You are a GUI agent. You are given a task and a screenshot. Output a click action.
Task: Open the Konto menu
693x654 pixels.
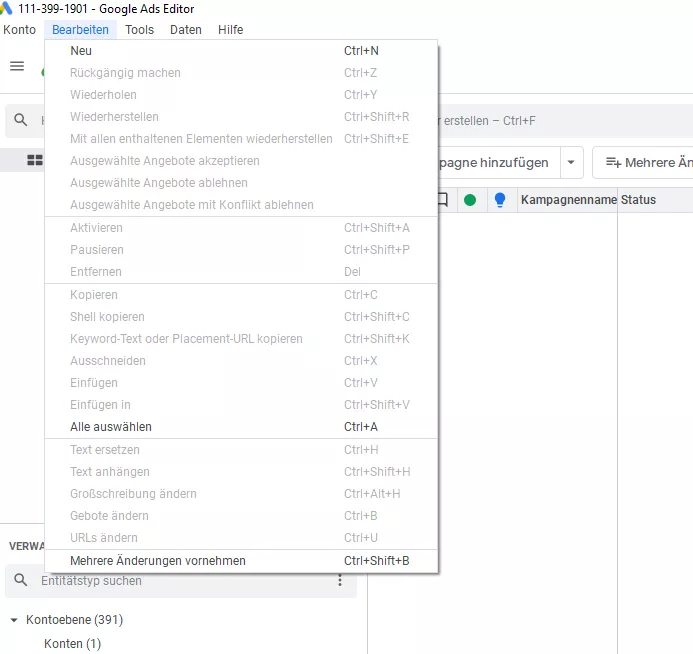tap(19, 30)
